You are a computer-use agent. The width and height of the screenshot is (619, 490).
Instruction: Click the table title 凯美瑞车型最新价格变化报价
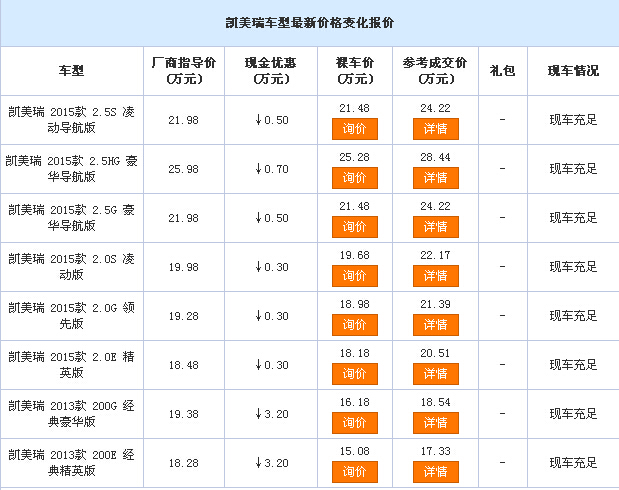(310, 23)
